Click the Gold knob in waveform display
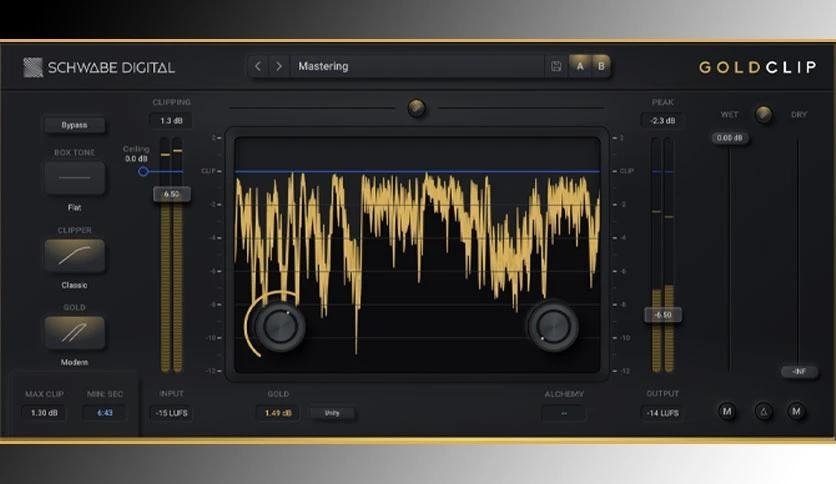The width and height of the screenshot is (836, 484). click(278, 324)
